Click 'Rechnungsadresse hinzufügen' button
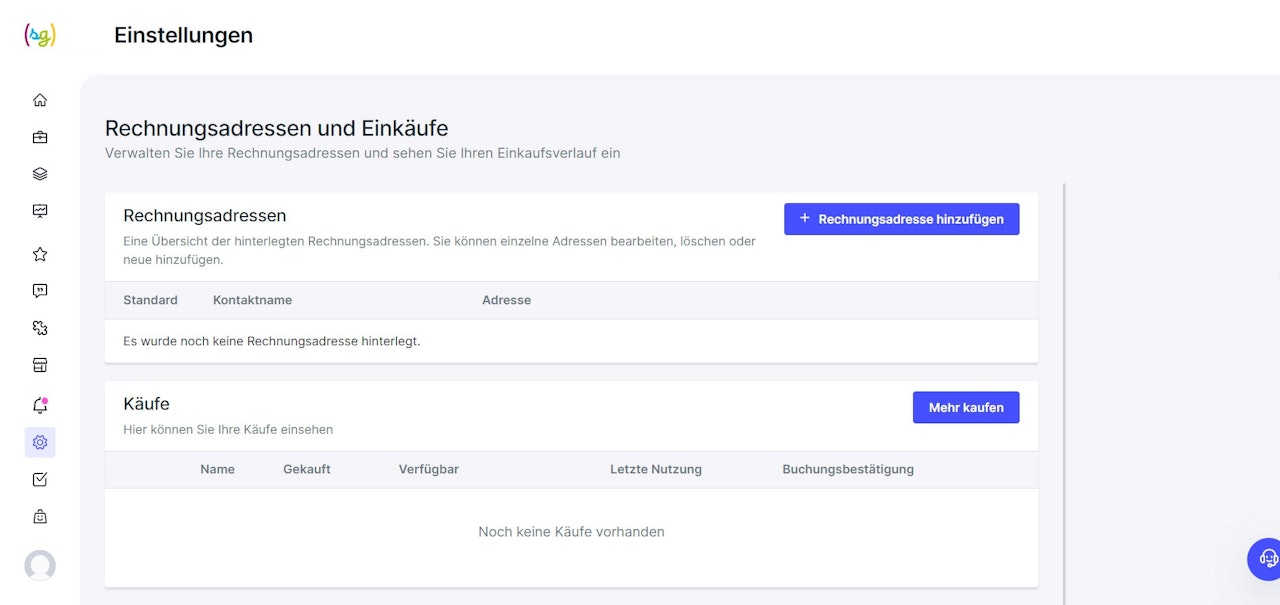The height and width of the screenshot is (605, 1280). point(901,219)
